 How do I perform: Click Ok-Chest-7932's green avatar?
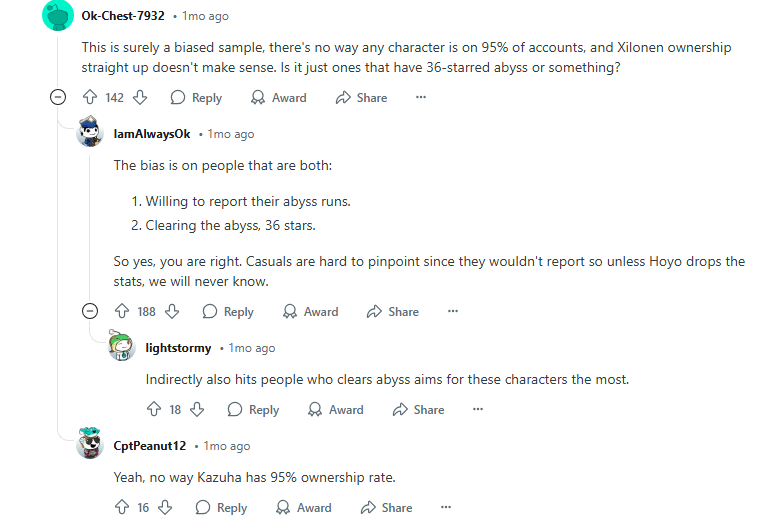[x=59, y=17]
